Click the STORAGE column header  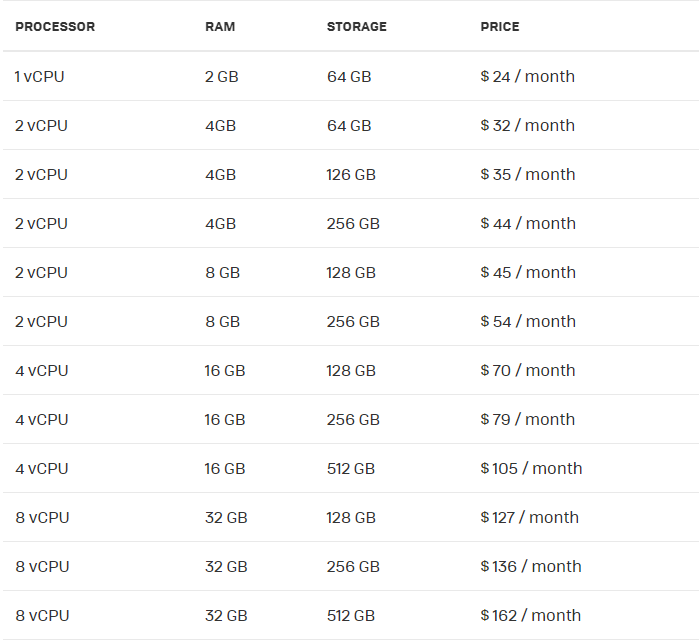tap(356, 27)
